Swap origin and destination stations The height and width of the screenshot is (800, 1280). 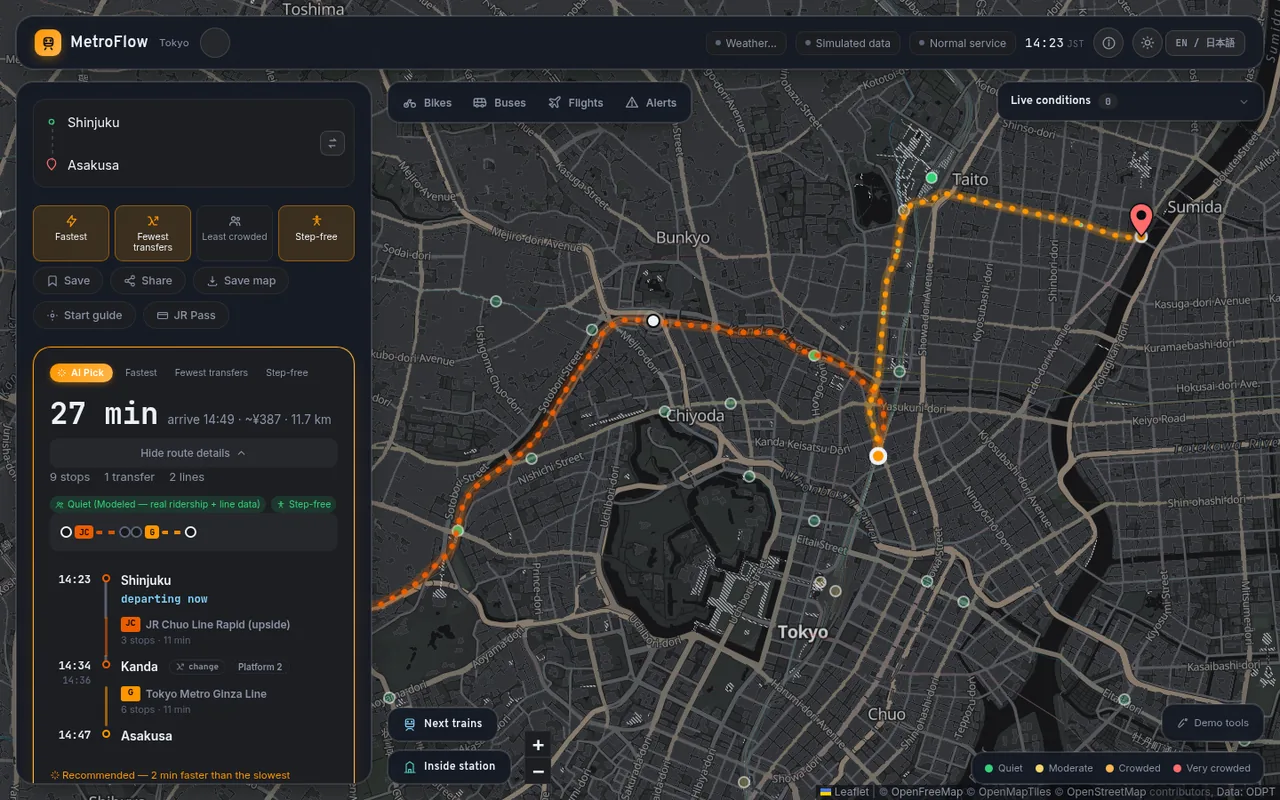point(332,143)
